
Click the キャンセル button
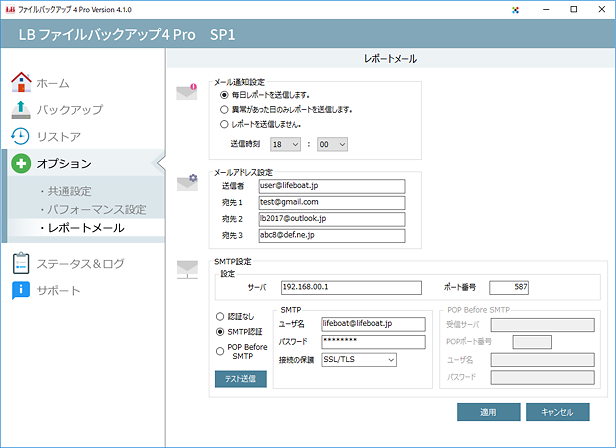click(558, 412)
